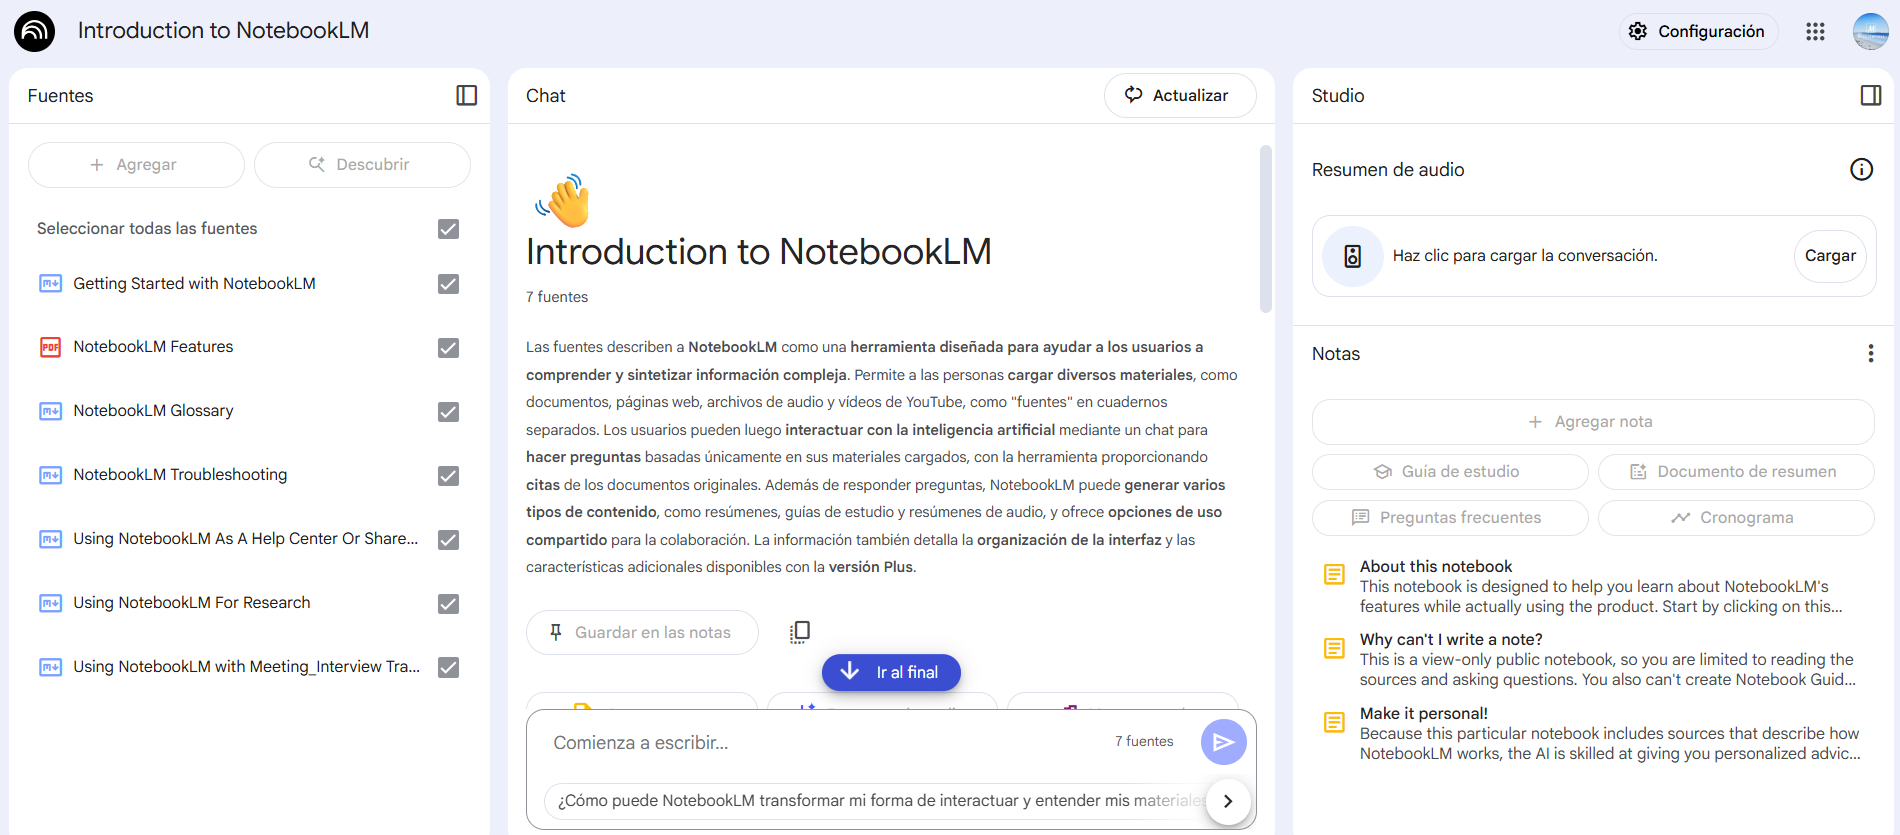The height and width of the screenshot is (835, 1900).
Task: Collapse the Studio panel
Action: click(1870, 95)
